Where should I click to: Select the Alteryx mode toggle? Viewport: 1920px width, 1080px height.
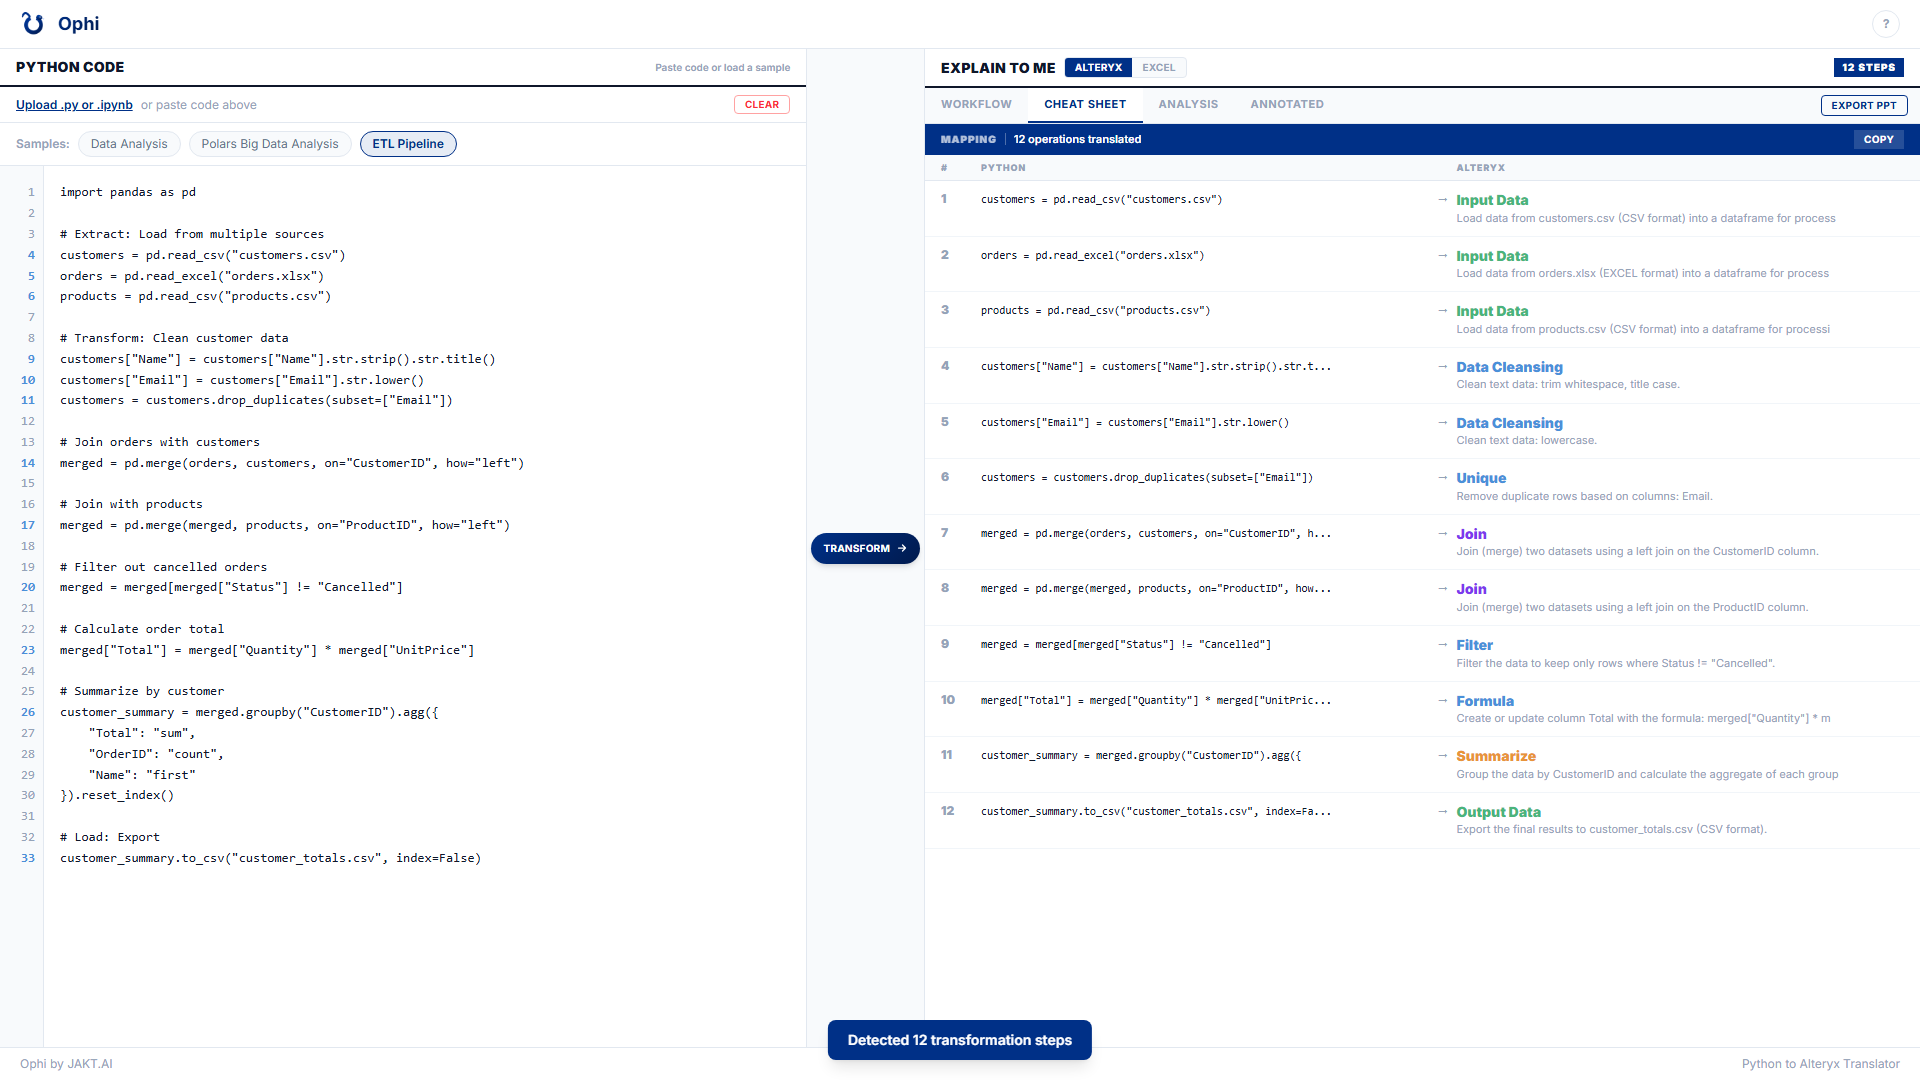point(1098,68)
